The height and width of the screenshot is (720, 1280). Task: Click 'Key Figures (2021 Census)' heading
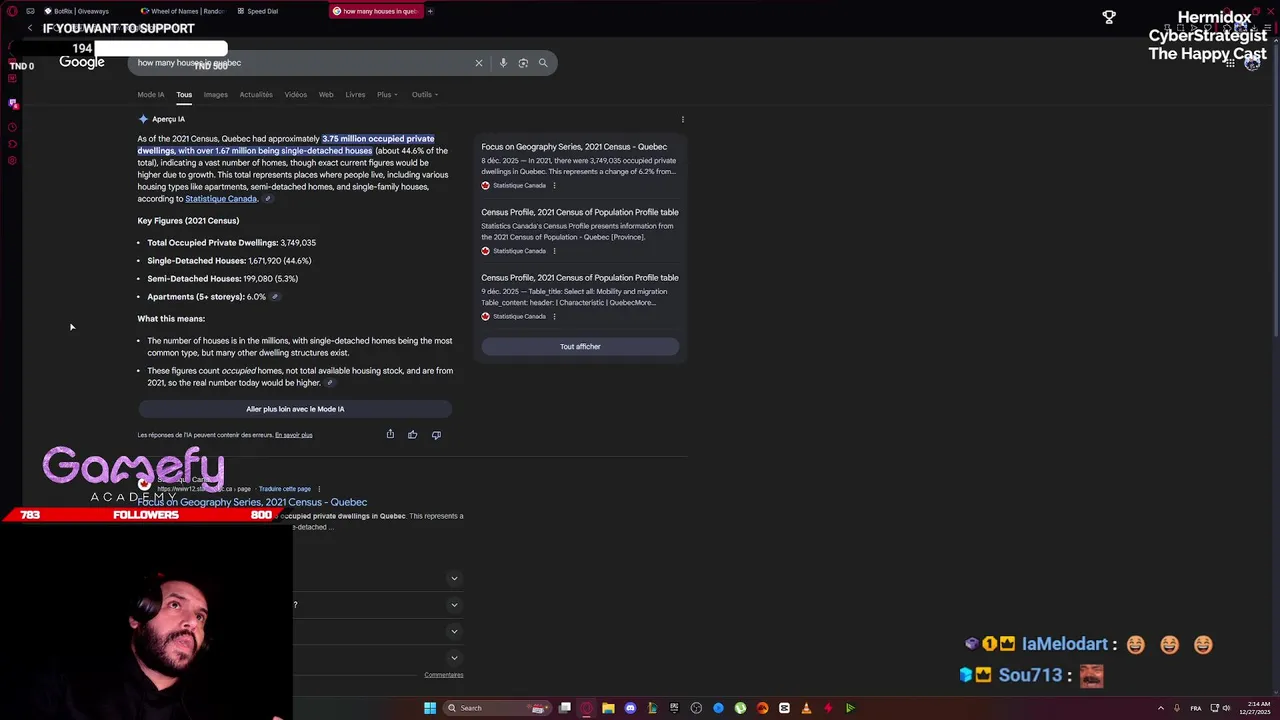(188, 221)
